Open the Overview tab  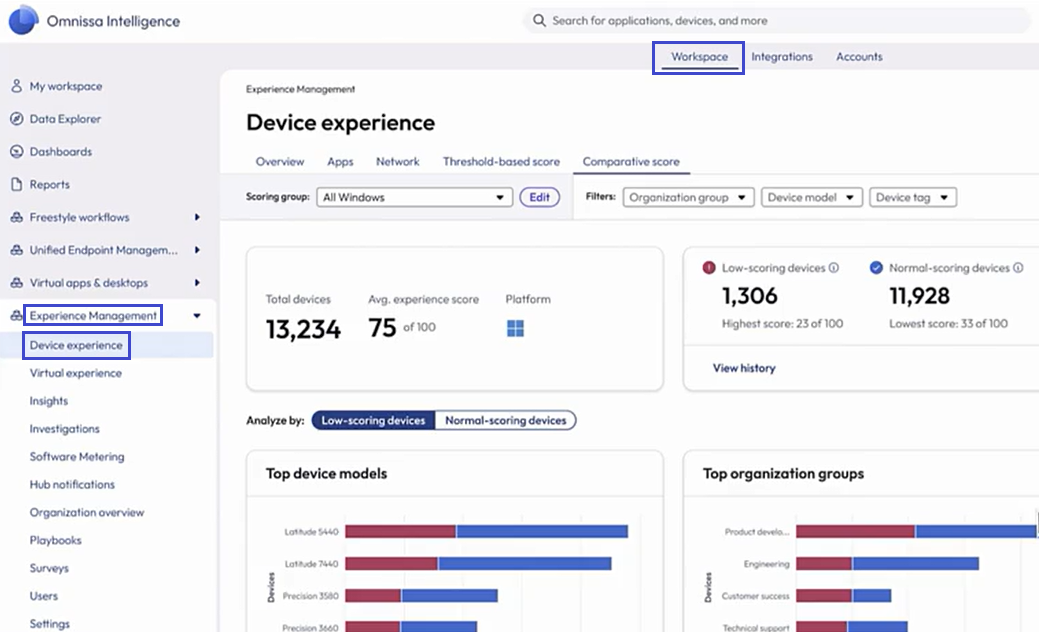[280, 162]
